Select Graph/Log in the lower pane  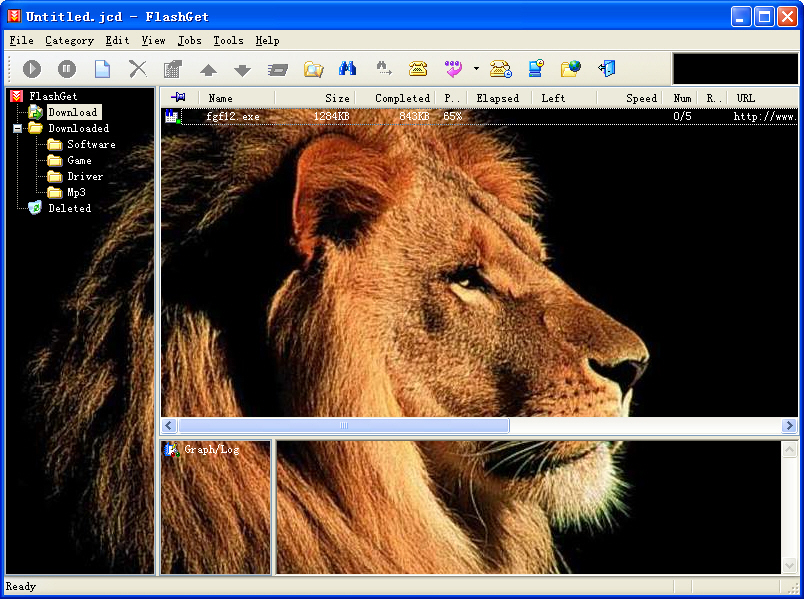211,450
